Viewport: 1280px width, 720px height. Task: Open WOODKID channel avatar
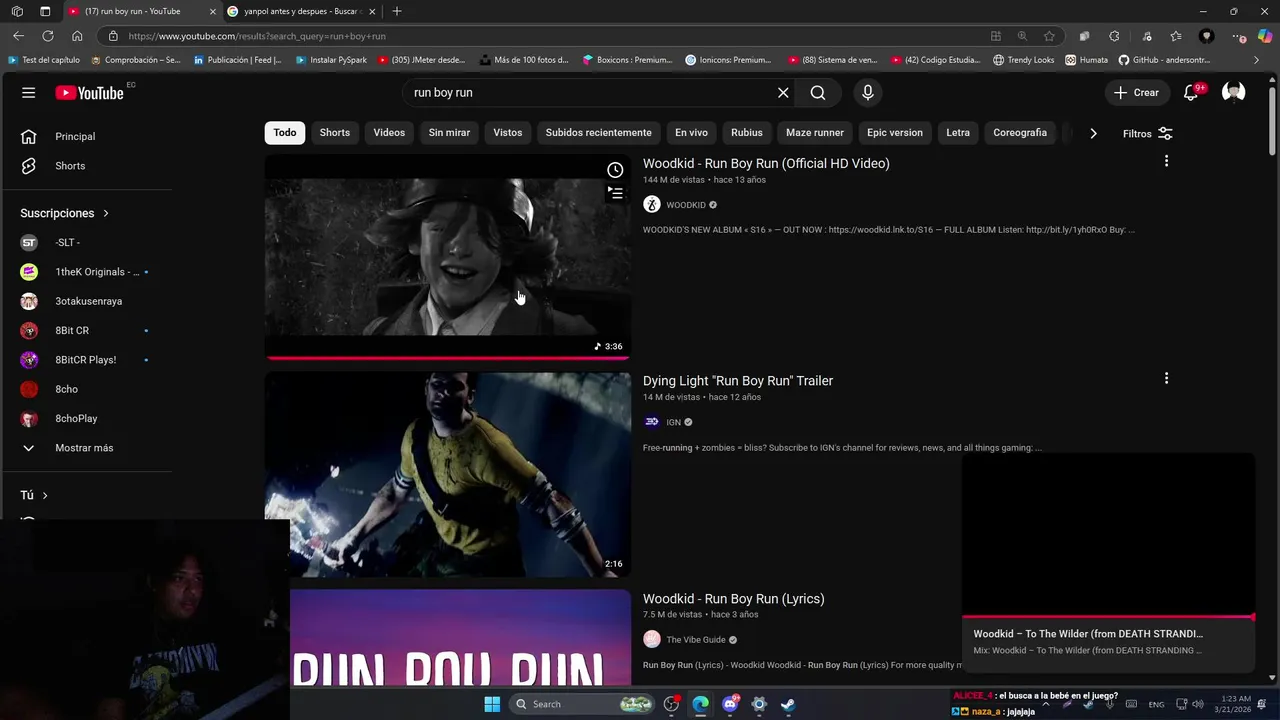[x=652, y=205]
